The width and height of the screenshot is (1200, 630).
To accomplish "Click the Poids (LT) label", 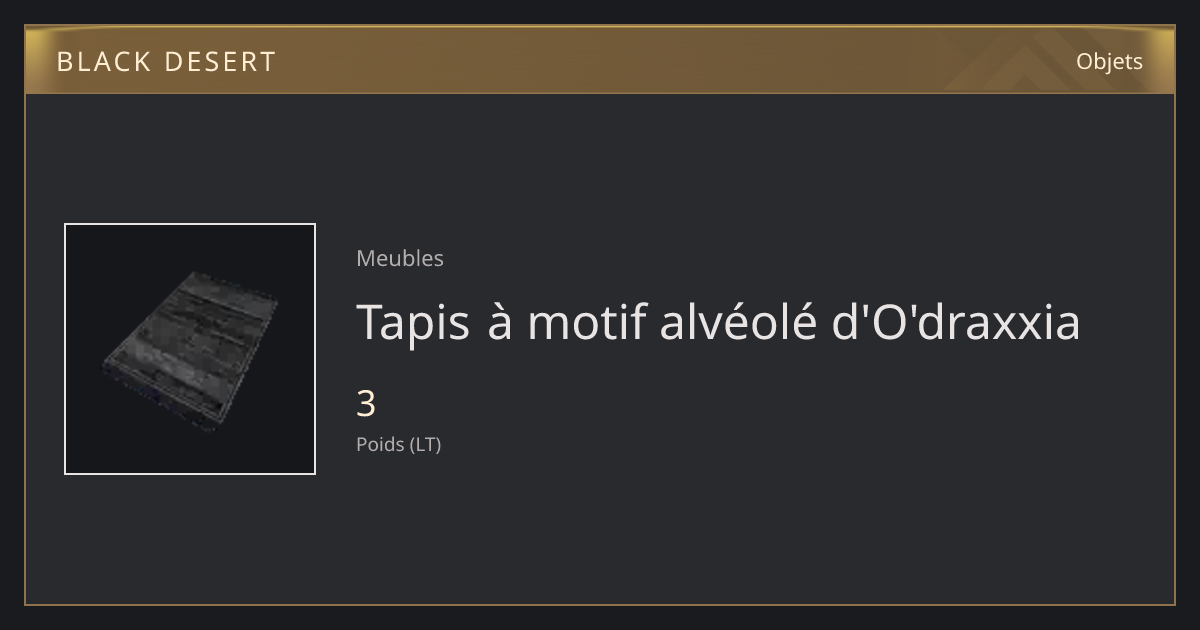I will click(x=398, y=444).
